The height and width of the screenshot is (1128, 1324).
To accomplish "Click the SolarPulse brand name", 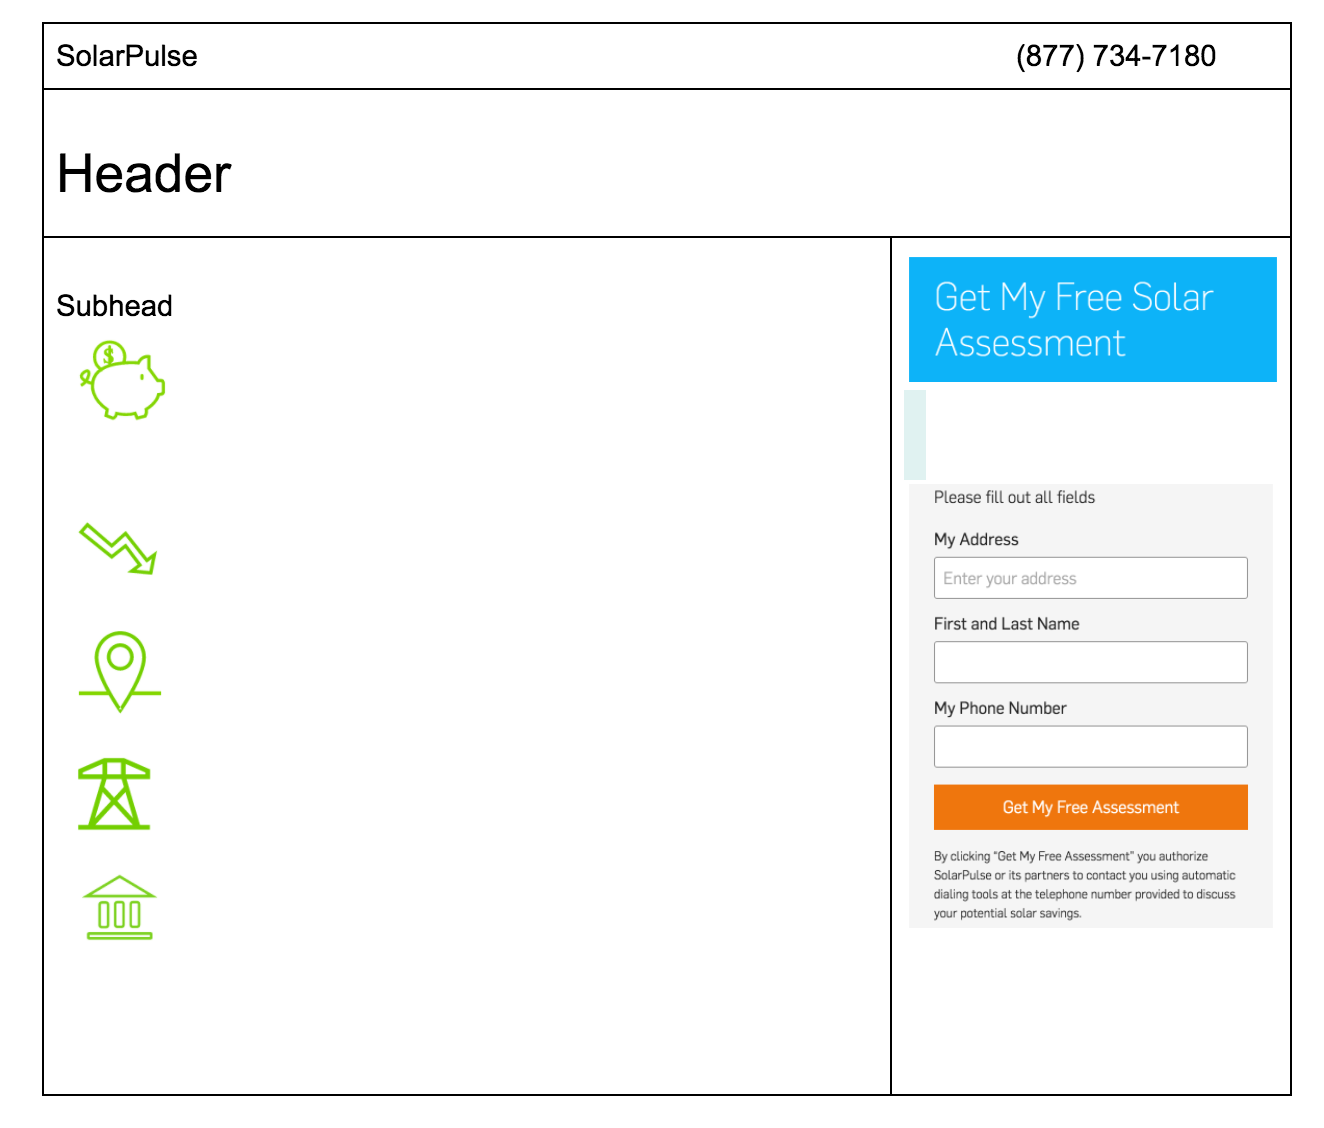I will click(x=127, y=56).
